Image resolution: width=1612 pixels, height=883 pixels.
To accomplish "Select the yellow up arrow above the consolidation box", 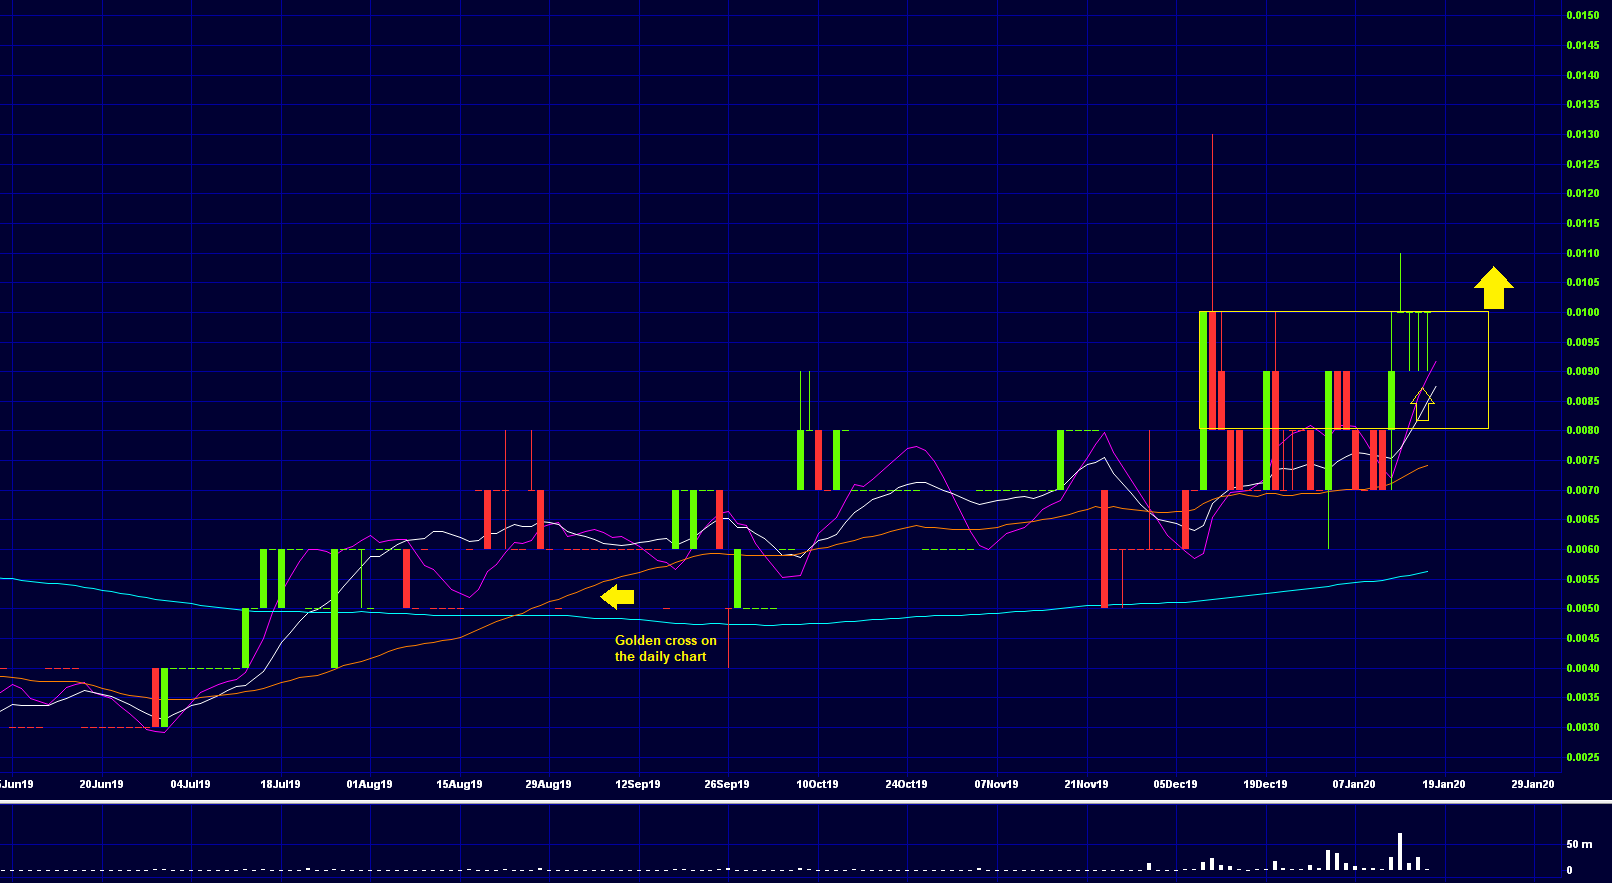I will coord(1493,287).
